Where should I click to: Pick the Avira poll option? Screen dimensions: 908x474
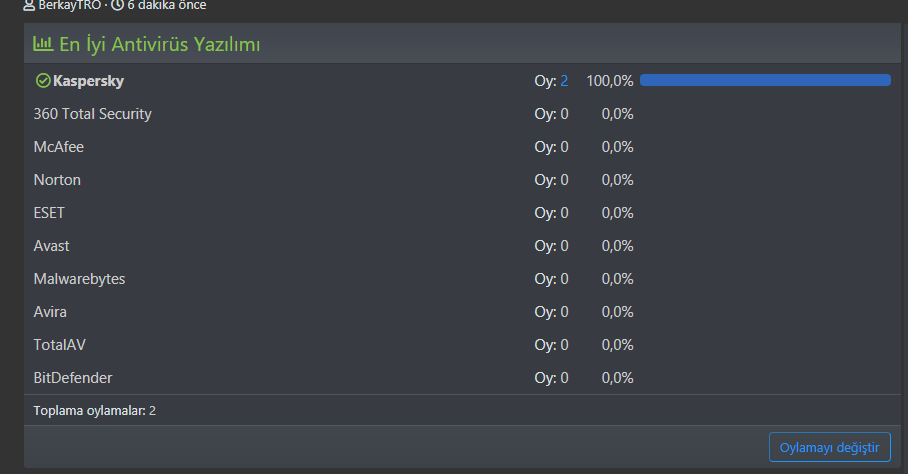click(50, 312)
